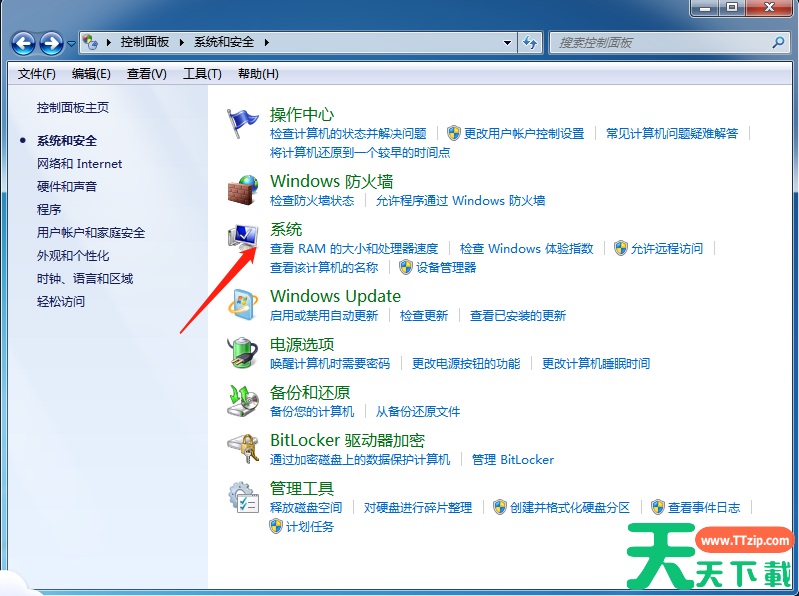Expand the arrow before 控制面板 in breadcrumb
Viewport: 799px width, 596px height.
click(109, 42)
